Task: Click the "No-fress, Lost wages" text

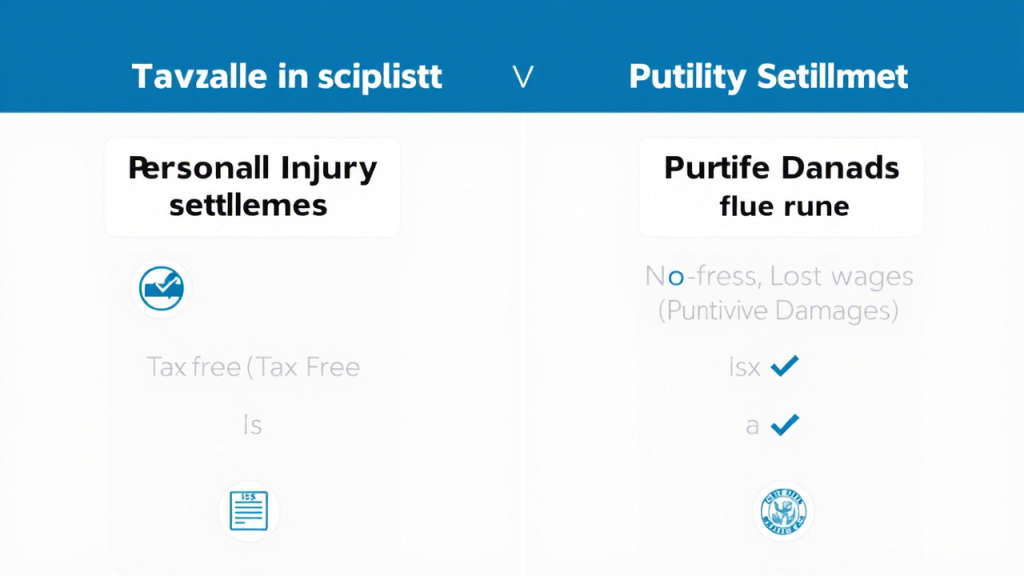Action: point(779,276)
